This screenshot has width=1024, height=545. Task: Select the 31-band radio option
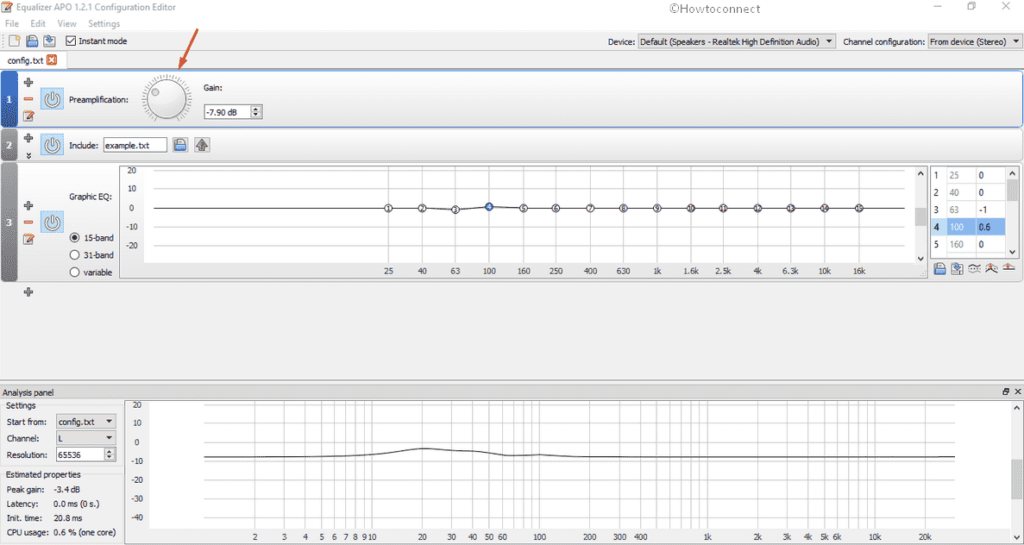point(75,255)
